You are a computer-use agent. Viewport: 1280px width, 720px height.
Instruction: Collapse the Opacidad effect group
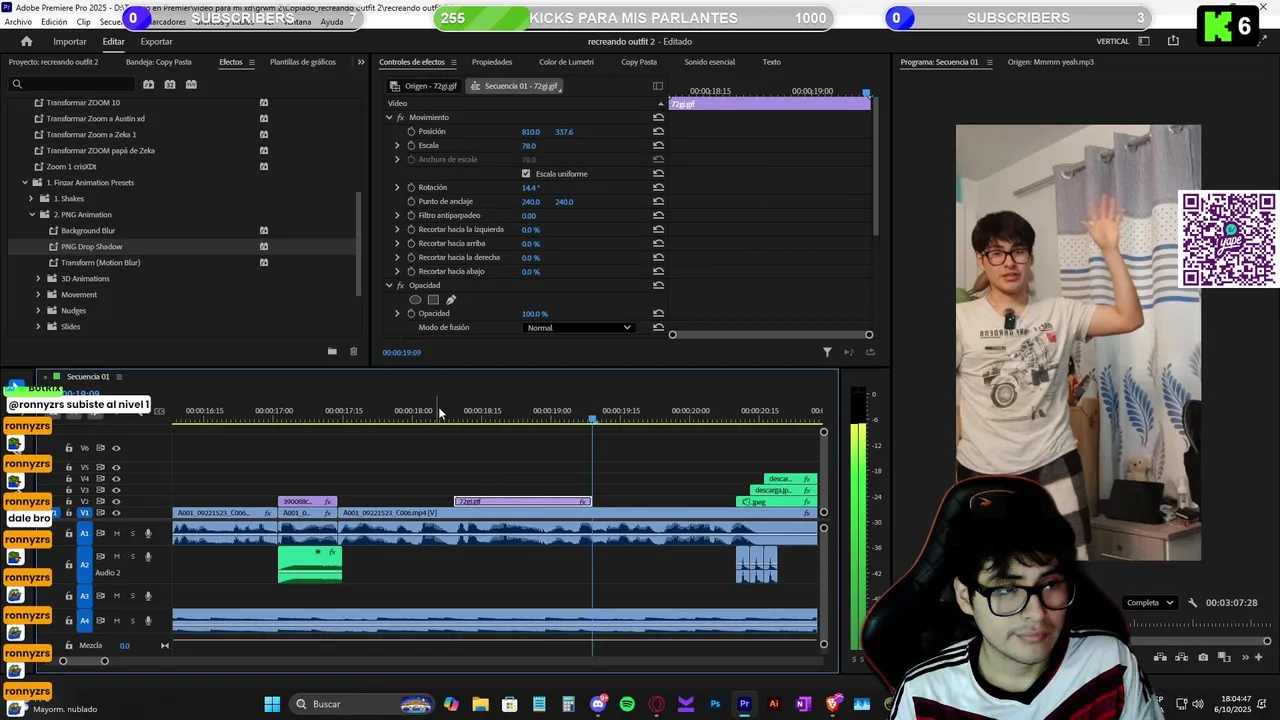pos(389,285)
